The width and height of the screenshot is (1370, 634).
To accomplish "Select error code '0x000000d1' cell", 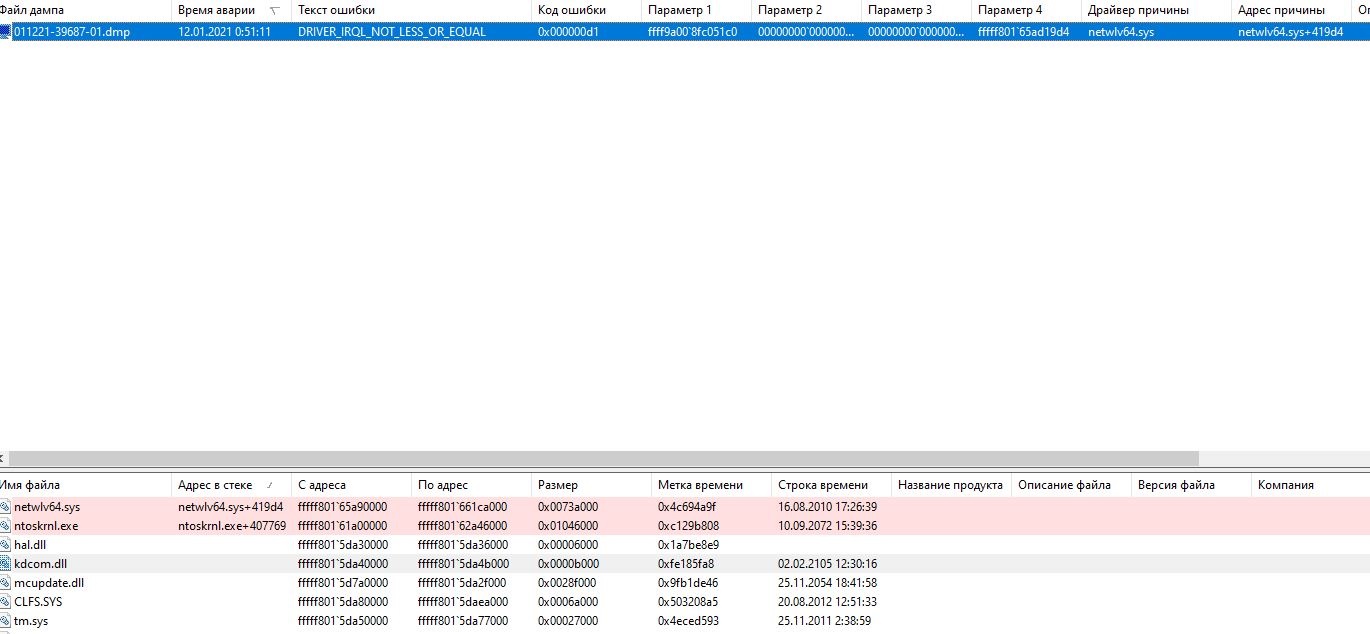I will click(x=568, y=32).
